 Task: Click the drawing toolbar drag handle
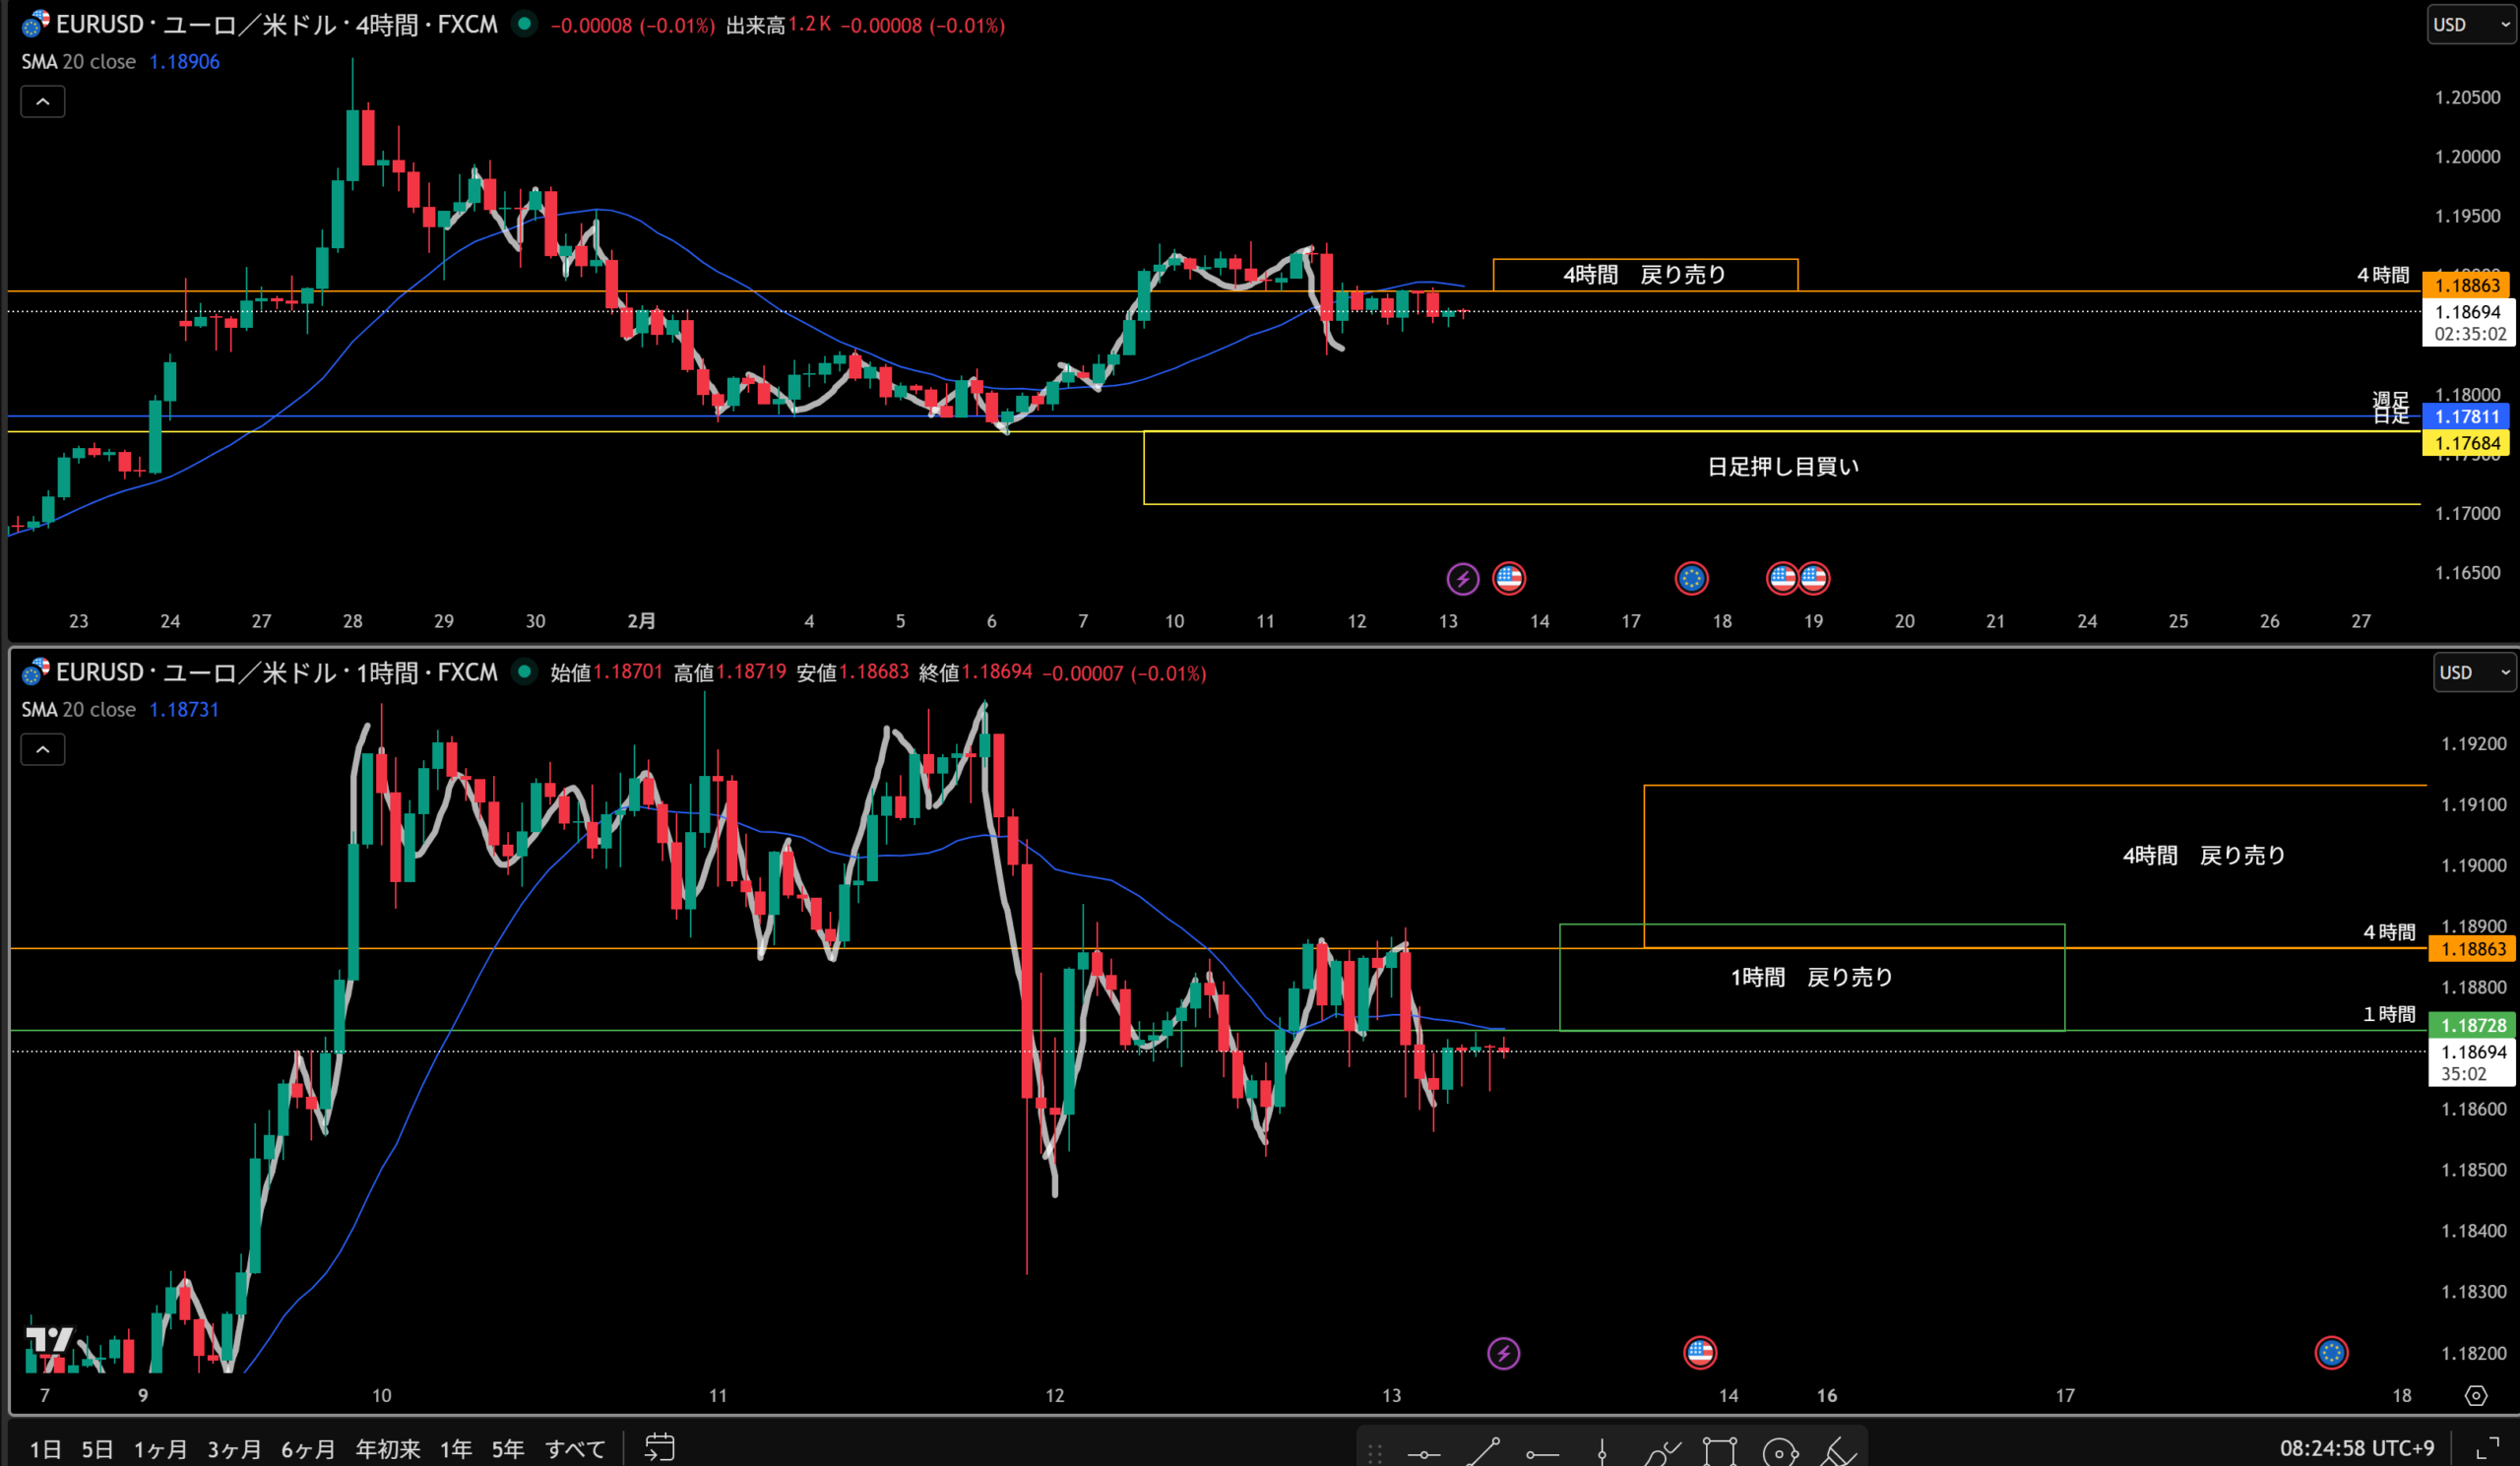pyautogui.click(x=1375, y=1452)
